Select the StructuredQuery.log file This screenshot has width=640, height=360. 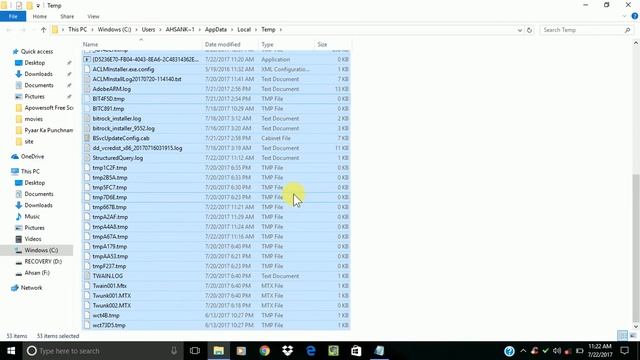coord(118,158)
